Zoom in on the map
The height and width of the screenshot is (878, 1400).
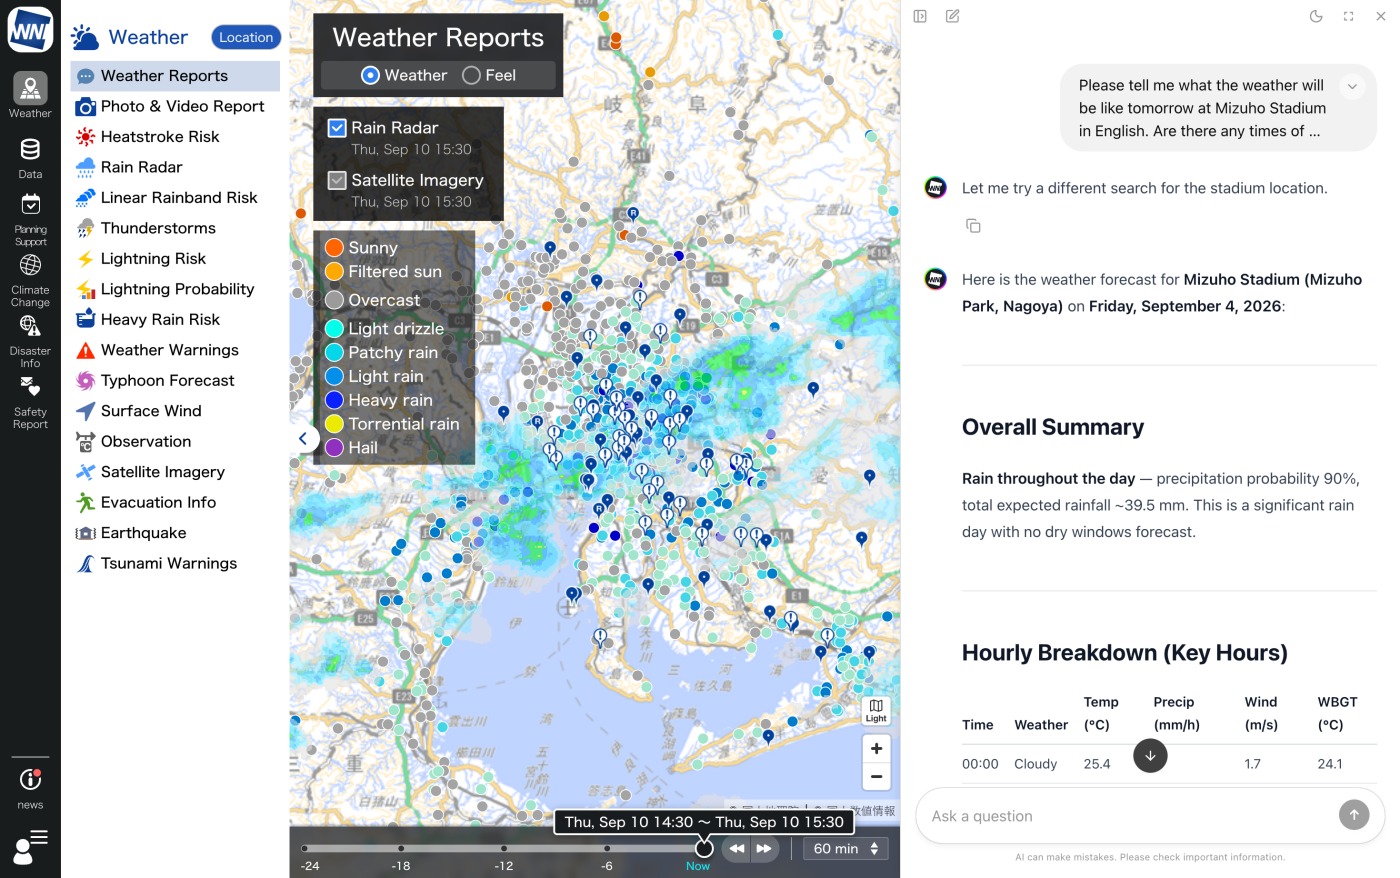(876, 748)
